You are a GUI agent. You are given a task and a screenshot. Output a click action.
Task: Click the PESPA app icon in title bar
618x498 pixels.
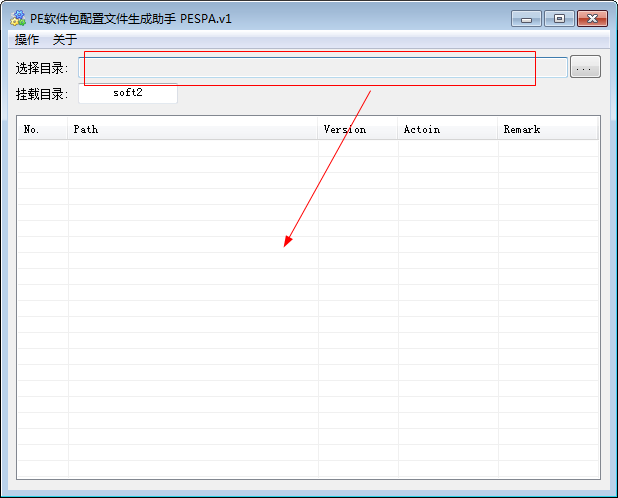(18, 18)
